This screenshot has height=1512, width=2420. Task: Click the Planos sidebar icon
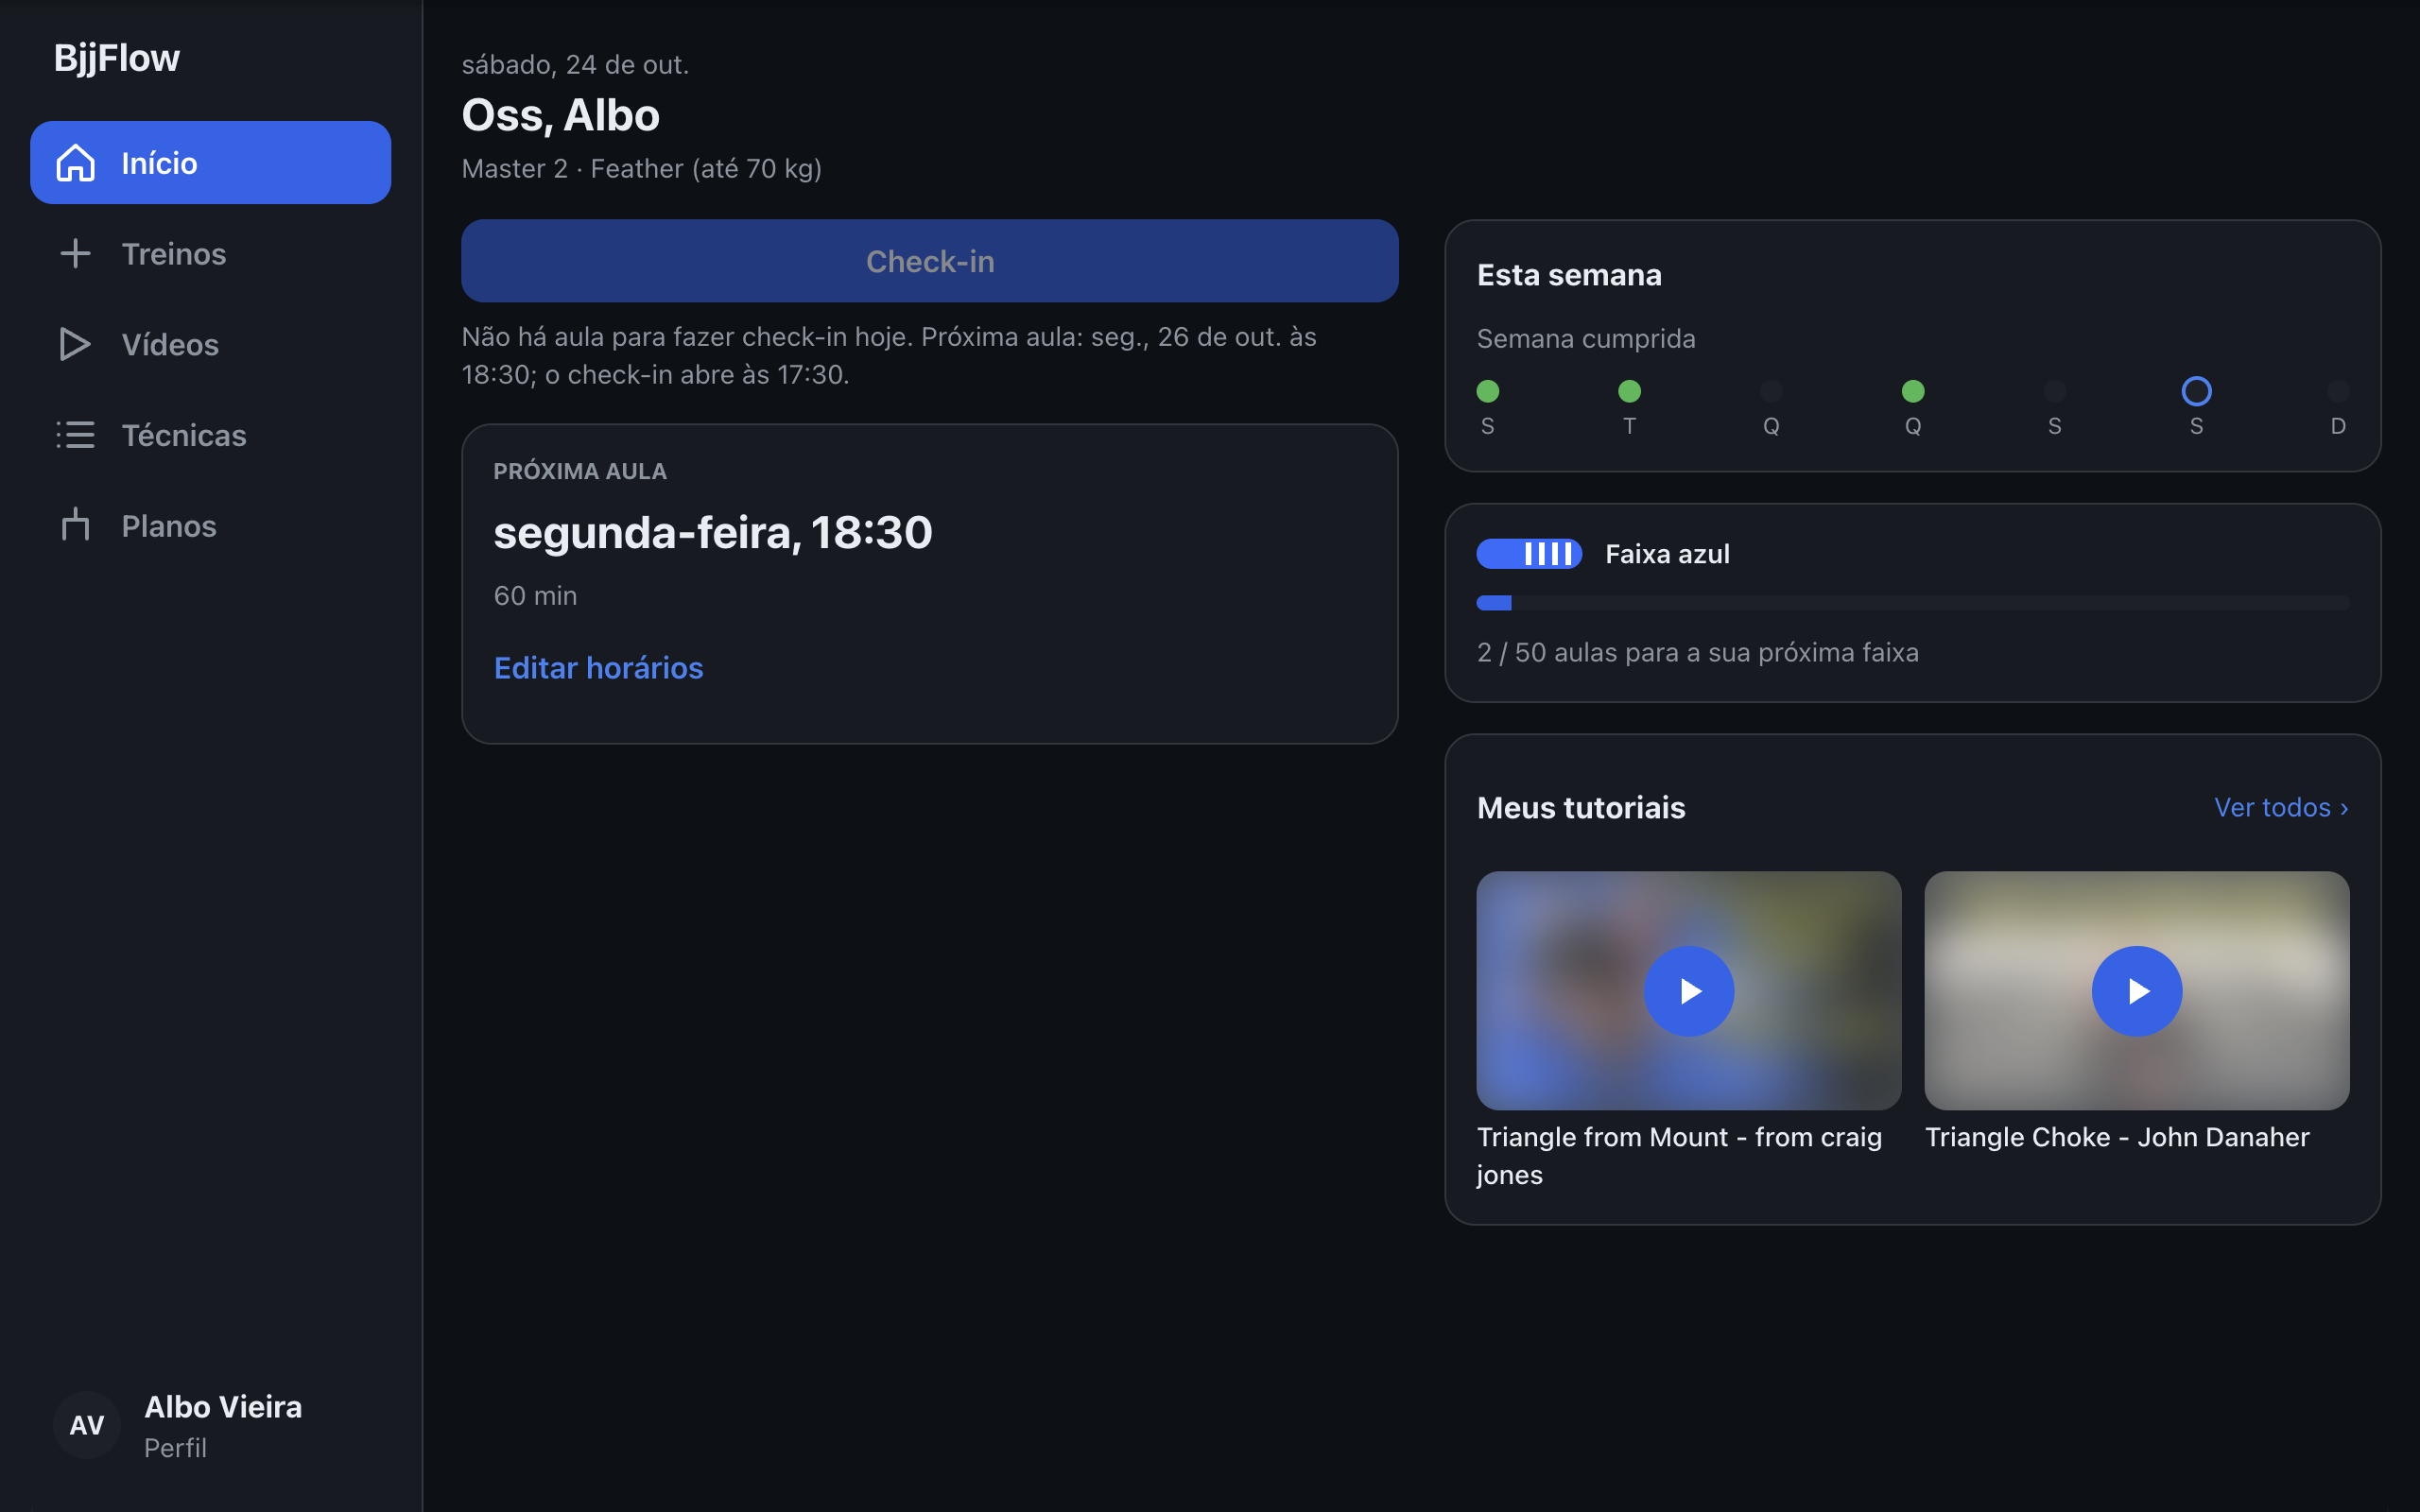pyautogui.click(x=75, y=524)
